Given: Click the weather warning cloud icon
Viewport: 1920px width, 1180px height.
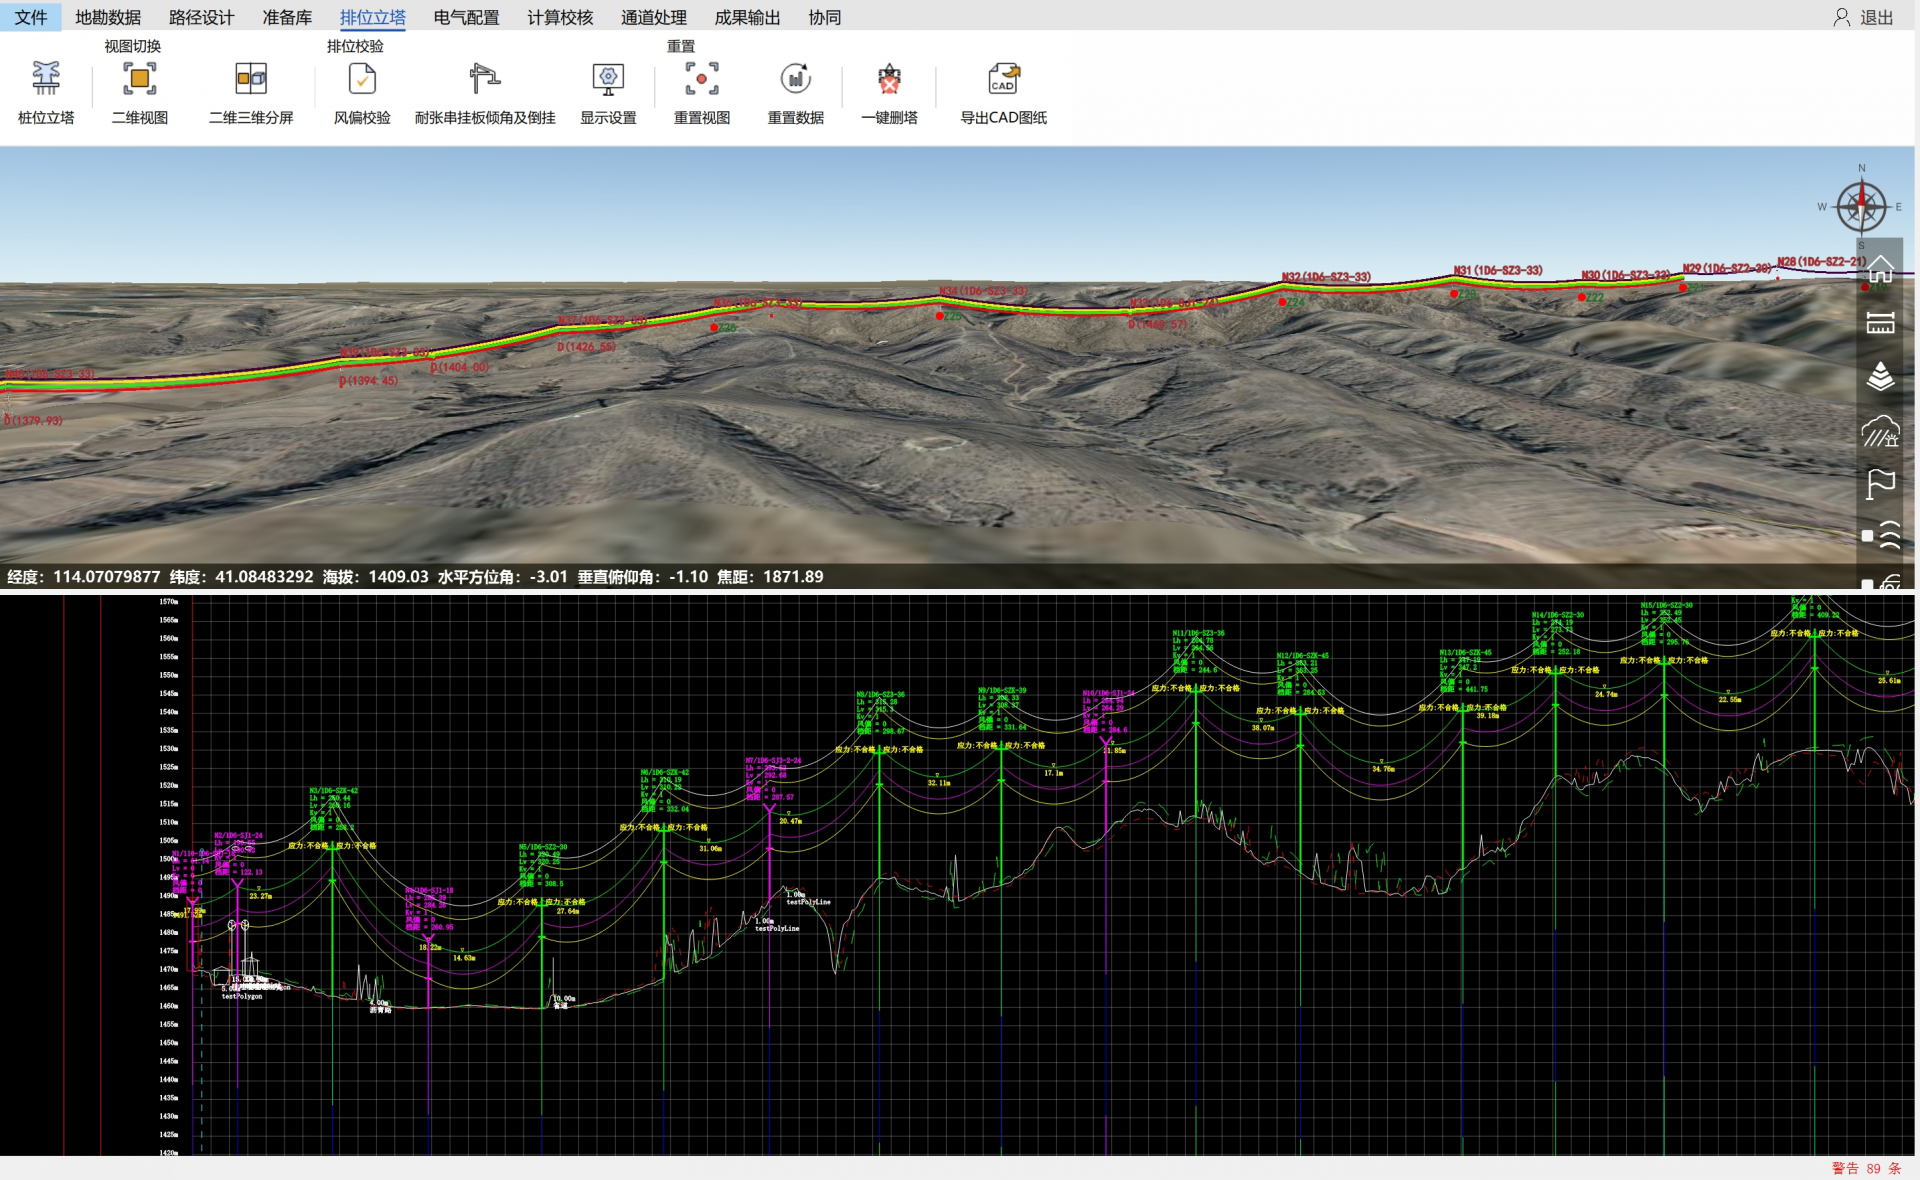Looking at the screenshot, I should pyautogui.click(x=1880, y=431).
